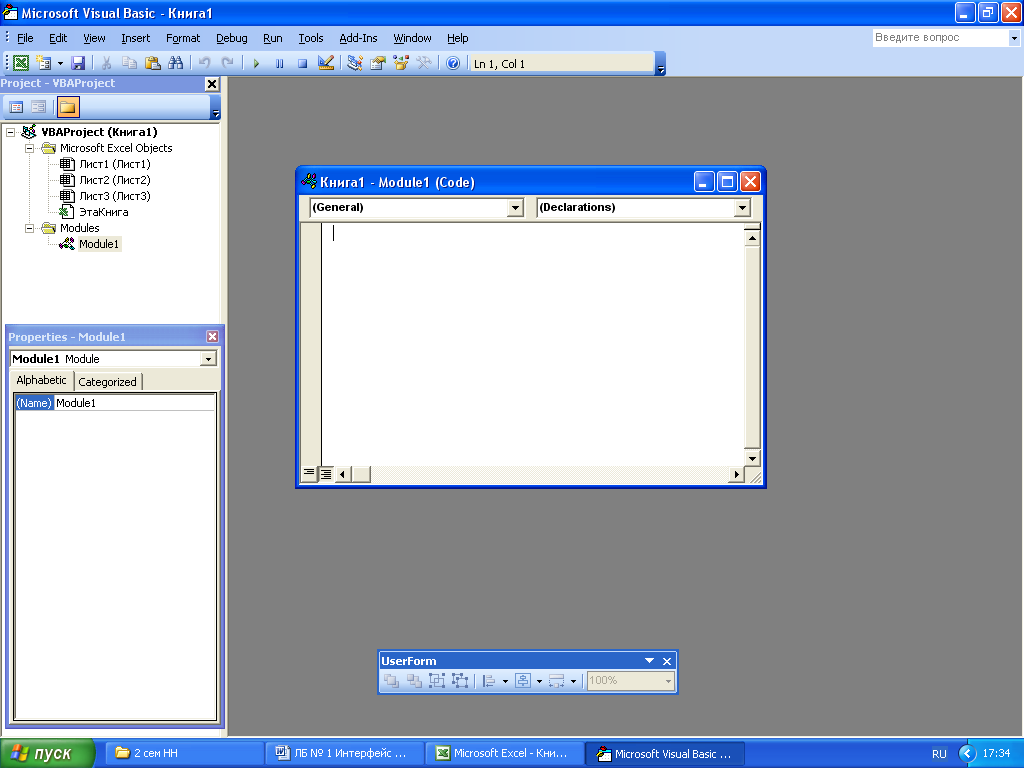
Task: Select Module1 in the project tree
Action: [99, 244]
